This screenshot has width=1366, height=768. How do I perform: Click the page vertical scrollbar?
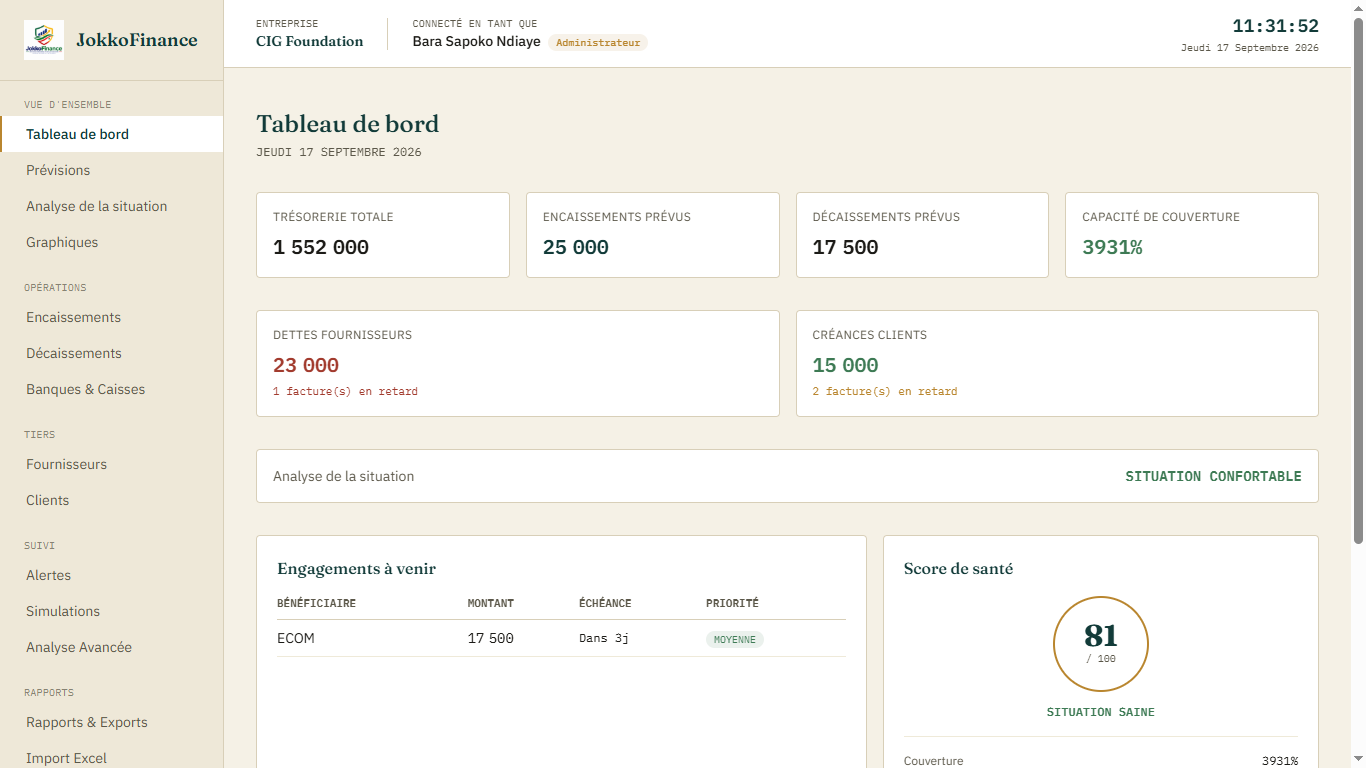[1358, 280]
